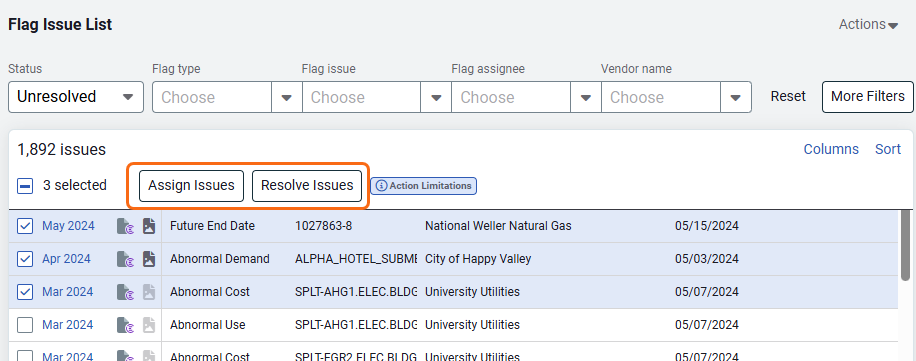Open the Status Unresolved dropdown

click(x=76, y=97)
